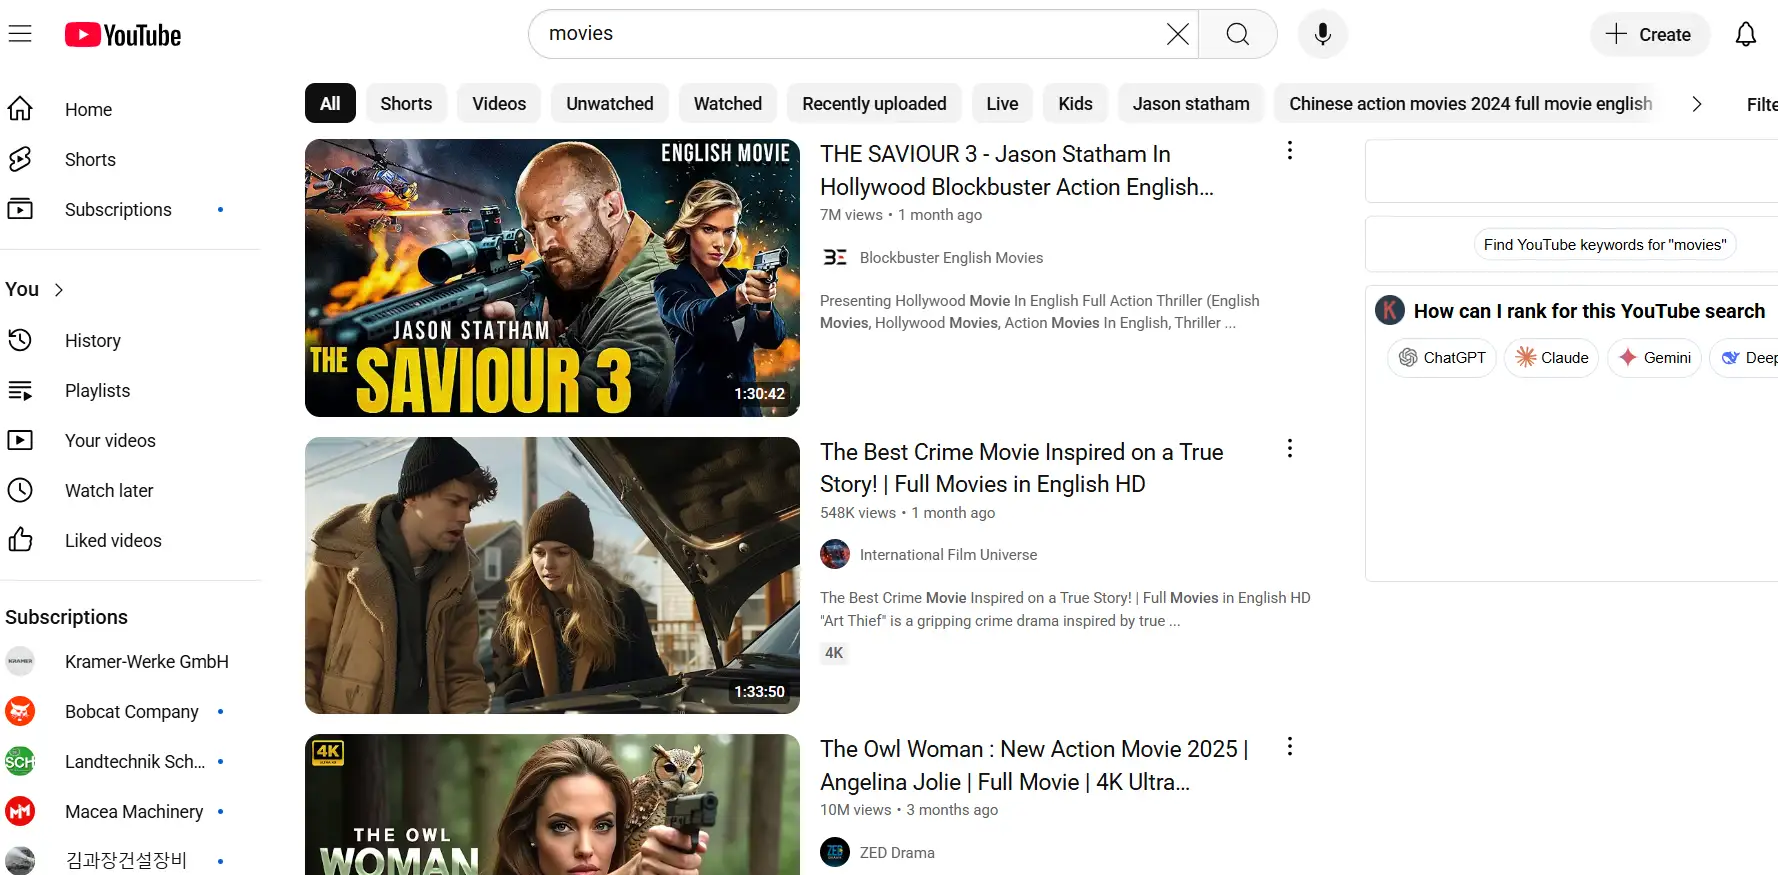
Task: Open the hamburger guide menu
Action: 20,34
